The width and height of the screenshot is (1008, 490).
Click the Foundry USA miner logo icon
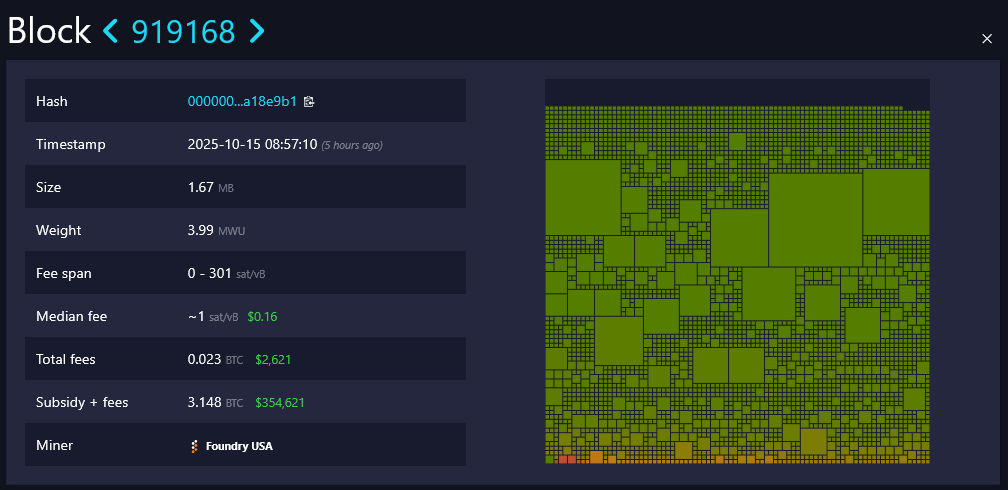click(194, 446)
